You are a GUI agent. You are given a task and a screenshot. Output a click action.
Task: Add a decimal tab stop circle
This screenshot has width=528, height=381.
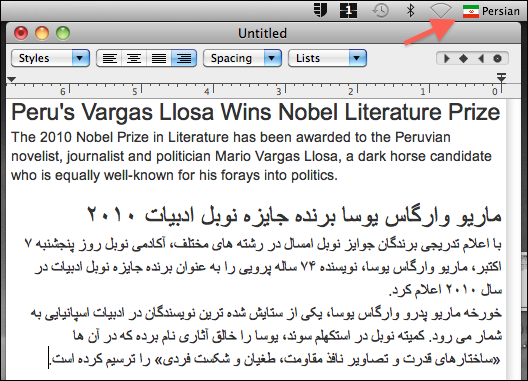(497, 59)
